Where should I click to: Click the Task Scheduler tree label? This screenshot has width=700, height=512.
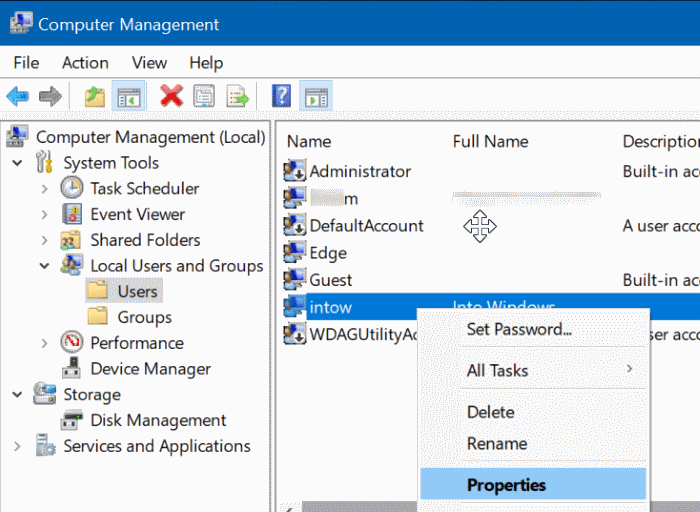pyautogui.click(x=145, y=188)
